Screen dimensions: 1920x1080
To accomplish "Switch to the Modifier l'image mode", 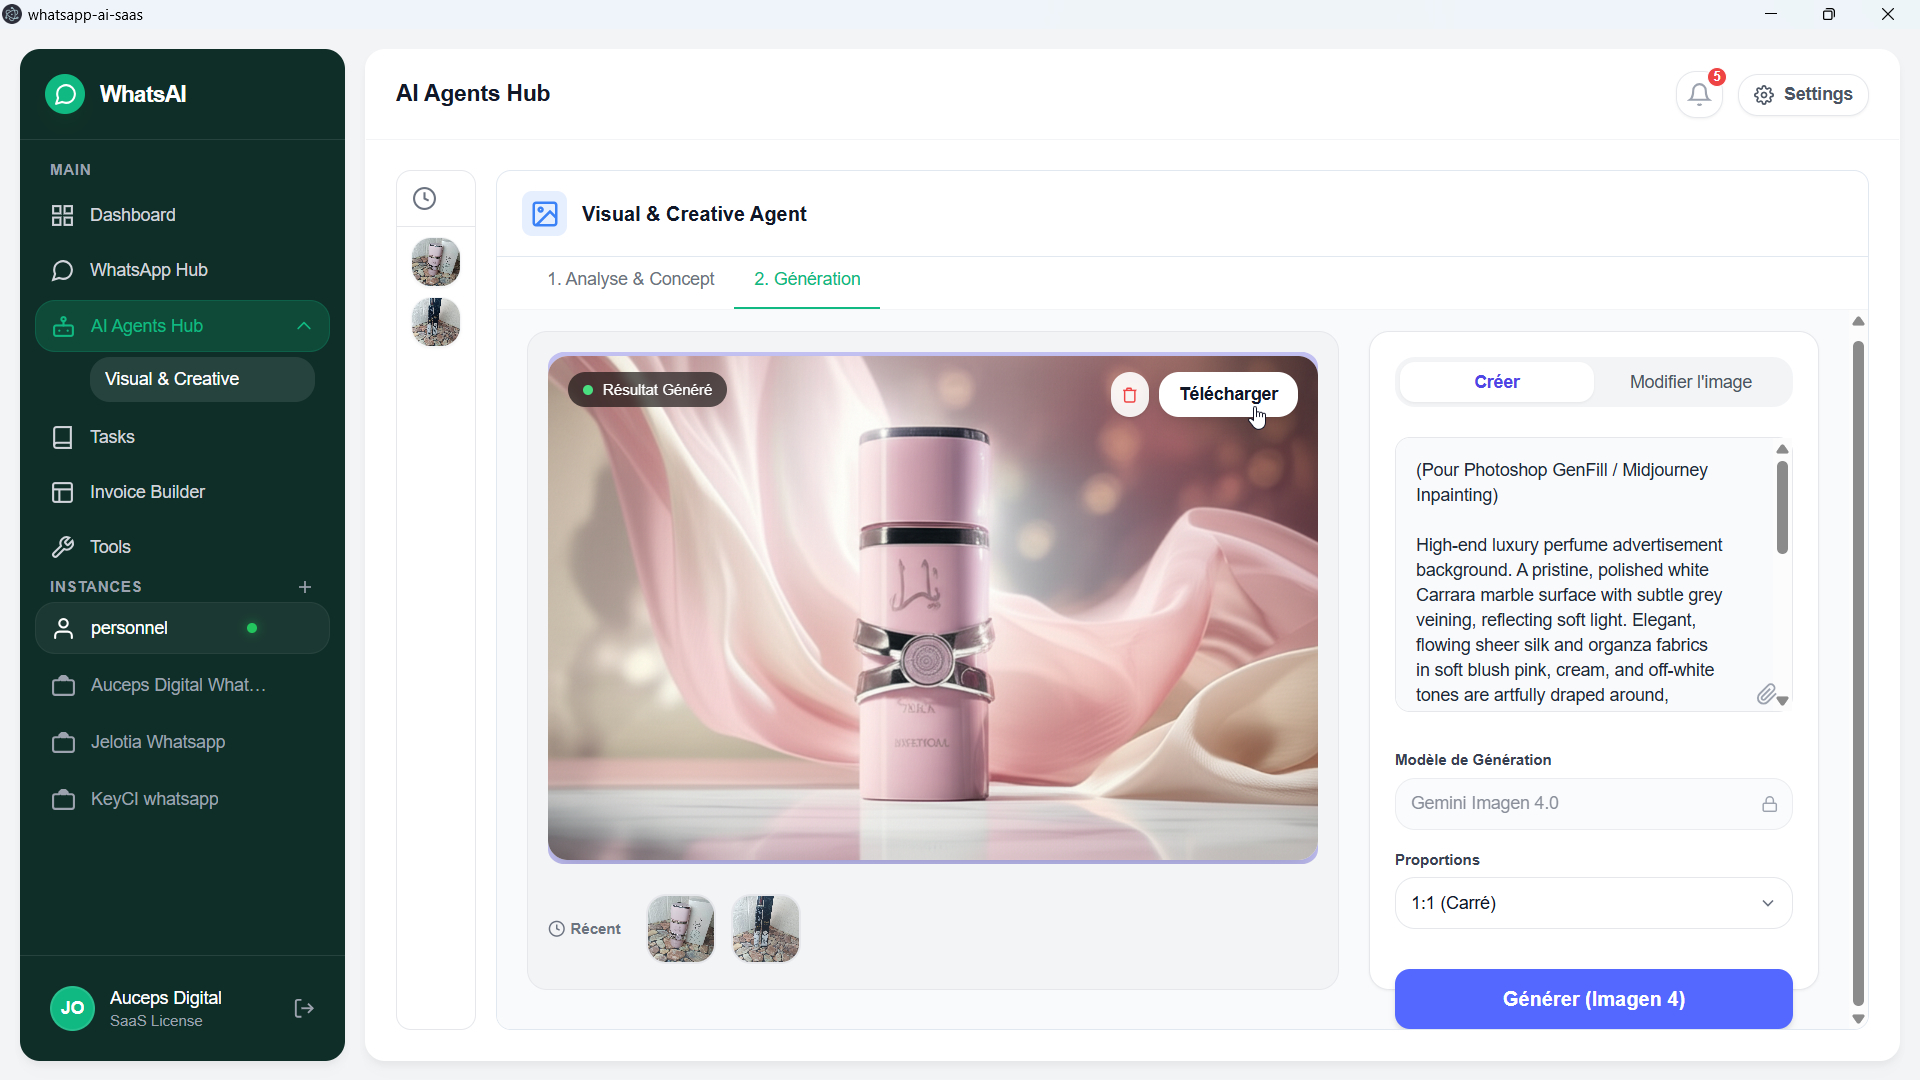I will click(1690, 382).
